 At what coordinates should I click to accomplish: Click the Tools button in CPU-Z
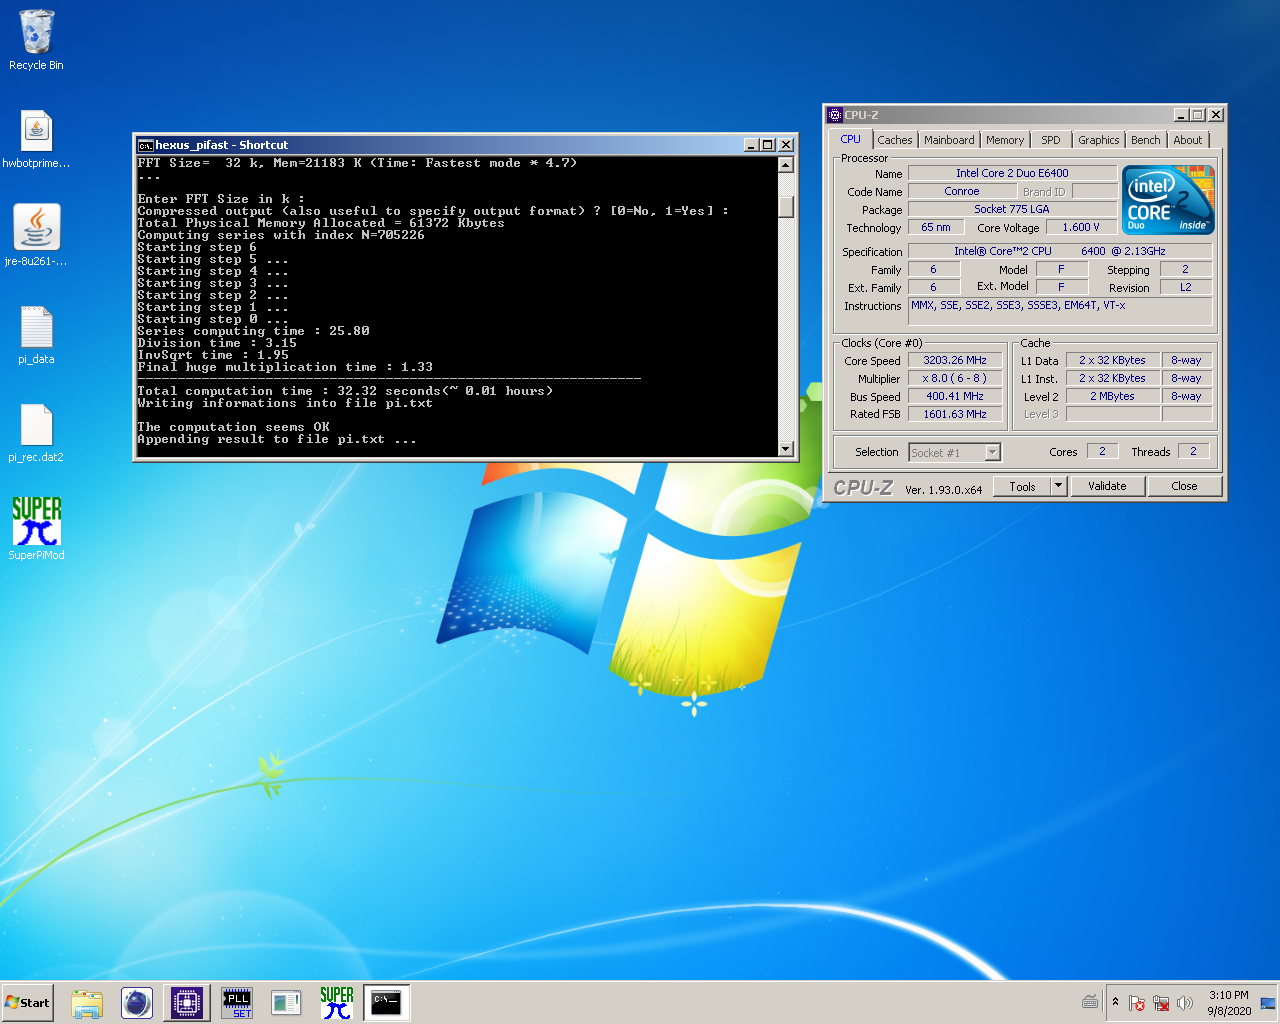pos(1023,486)
